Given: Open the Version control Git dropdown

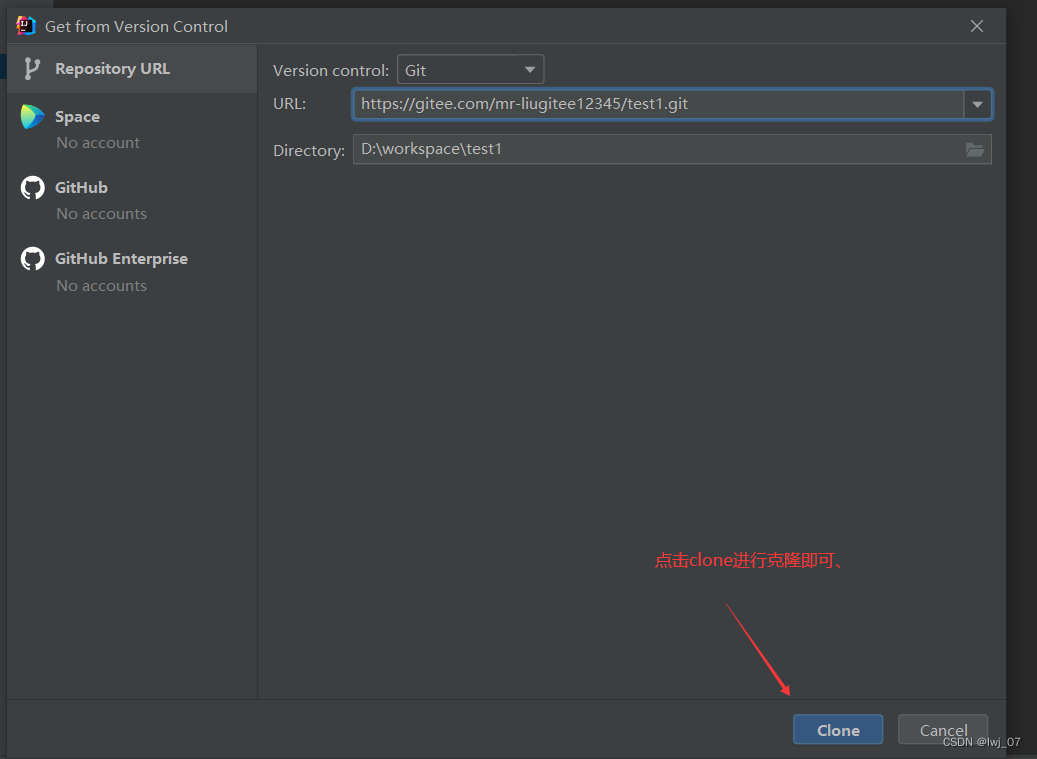Looking at the screenshot, I should click(470, 69).
